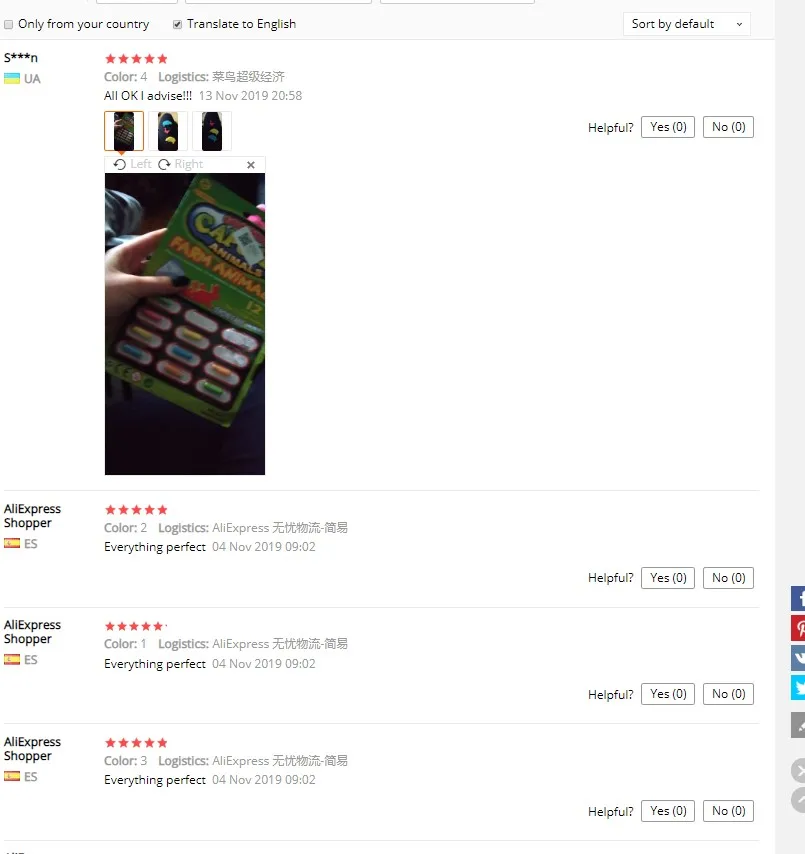805x854 pixels.
Task: Enable Only from your country checkbox
Action: 9,25
